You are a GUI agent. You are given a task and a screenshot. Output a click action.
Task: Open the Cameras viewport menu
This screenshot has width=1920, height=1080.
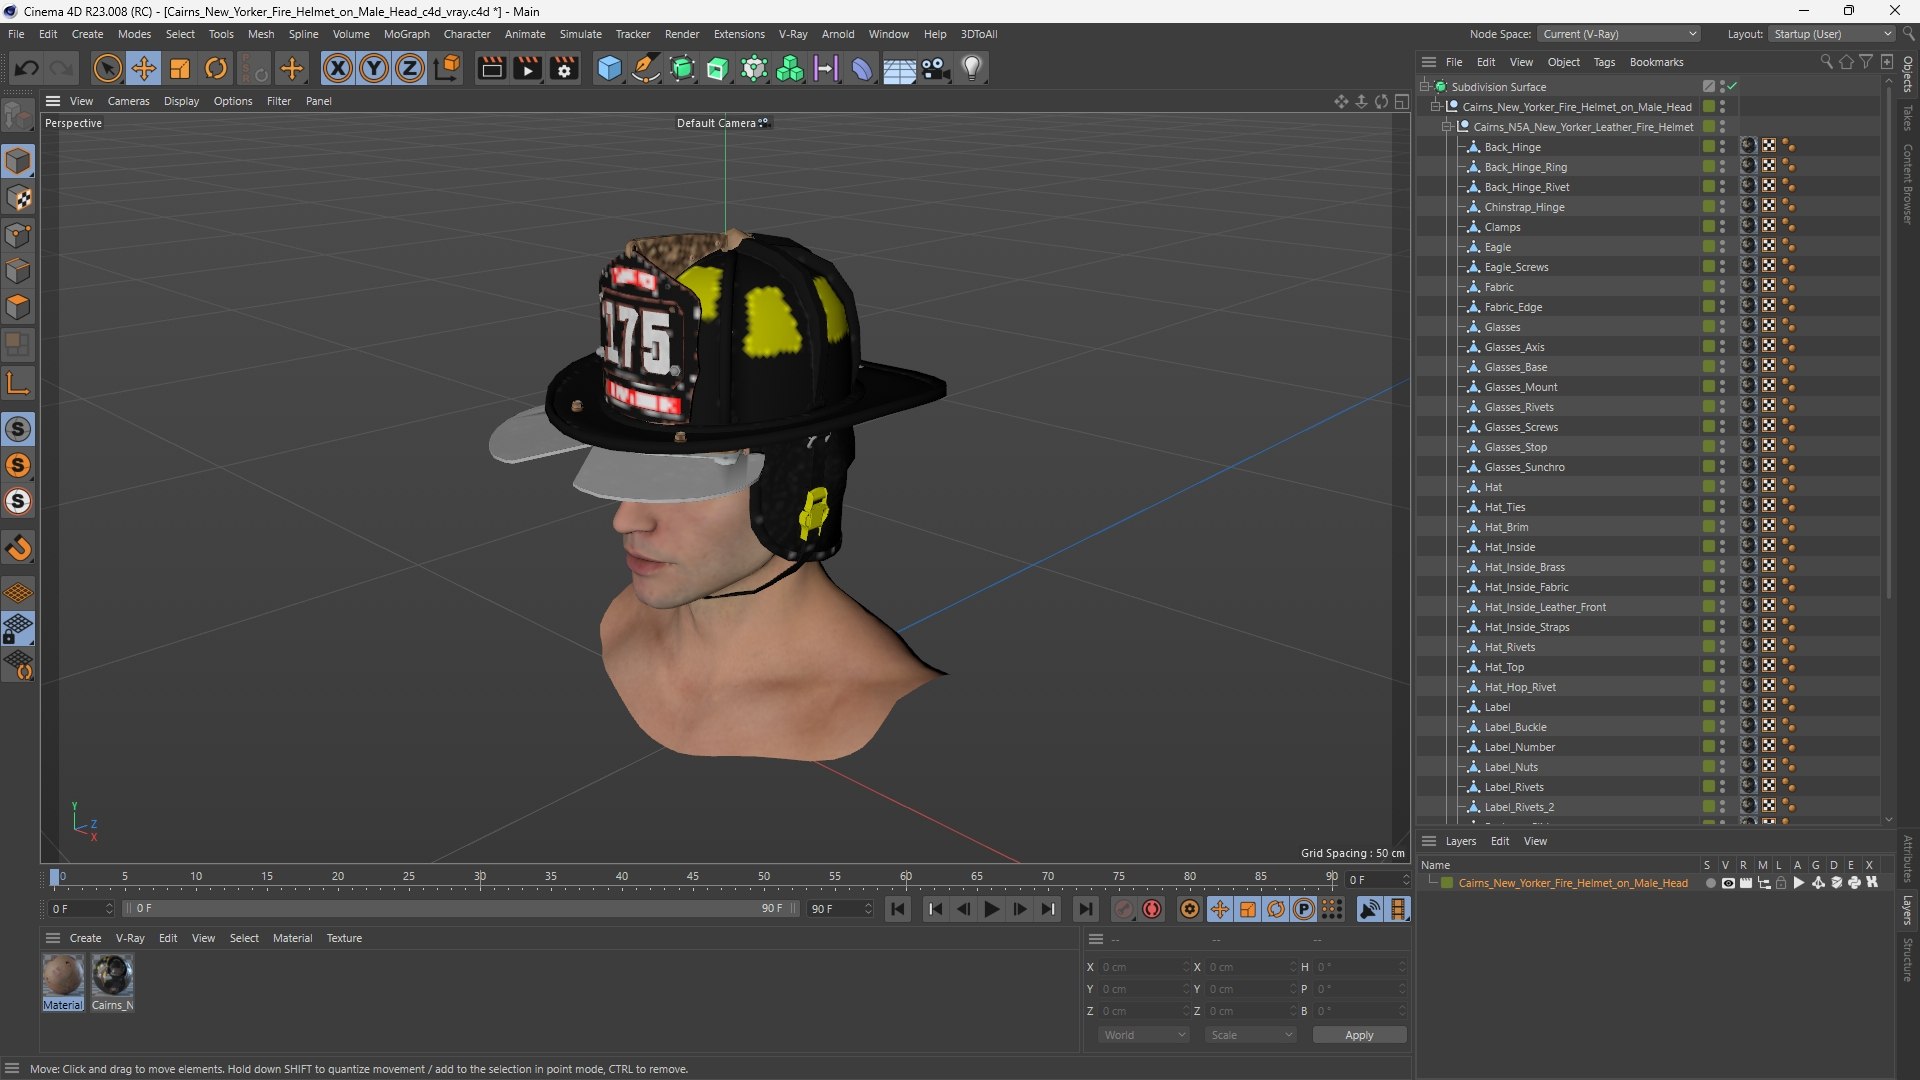[x=128, y=101]
